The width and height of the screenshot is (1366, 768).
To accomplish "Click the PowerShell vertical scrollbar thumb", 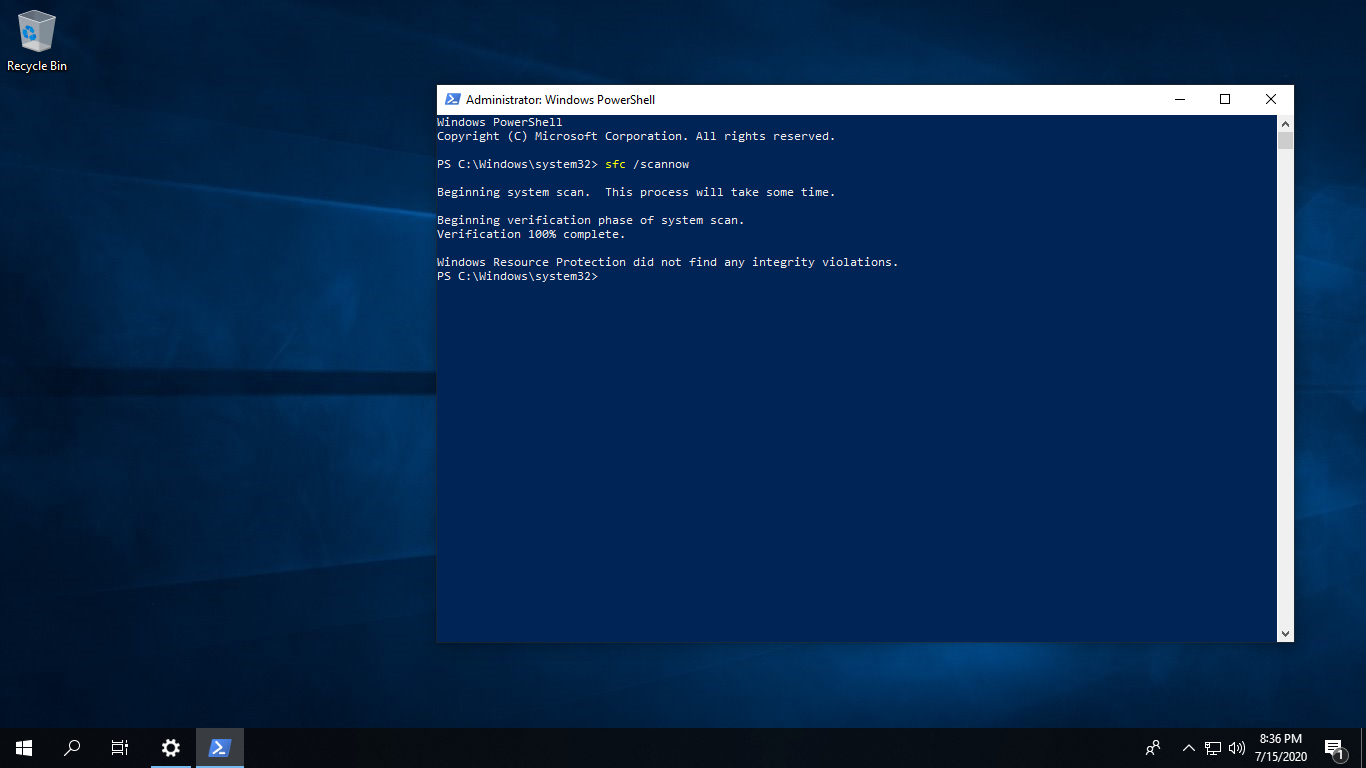I will 1285,140.
